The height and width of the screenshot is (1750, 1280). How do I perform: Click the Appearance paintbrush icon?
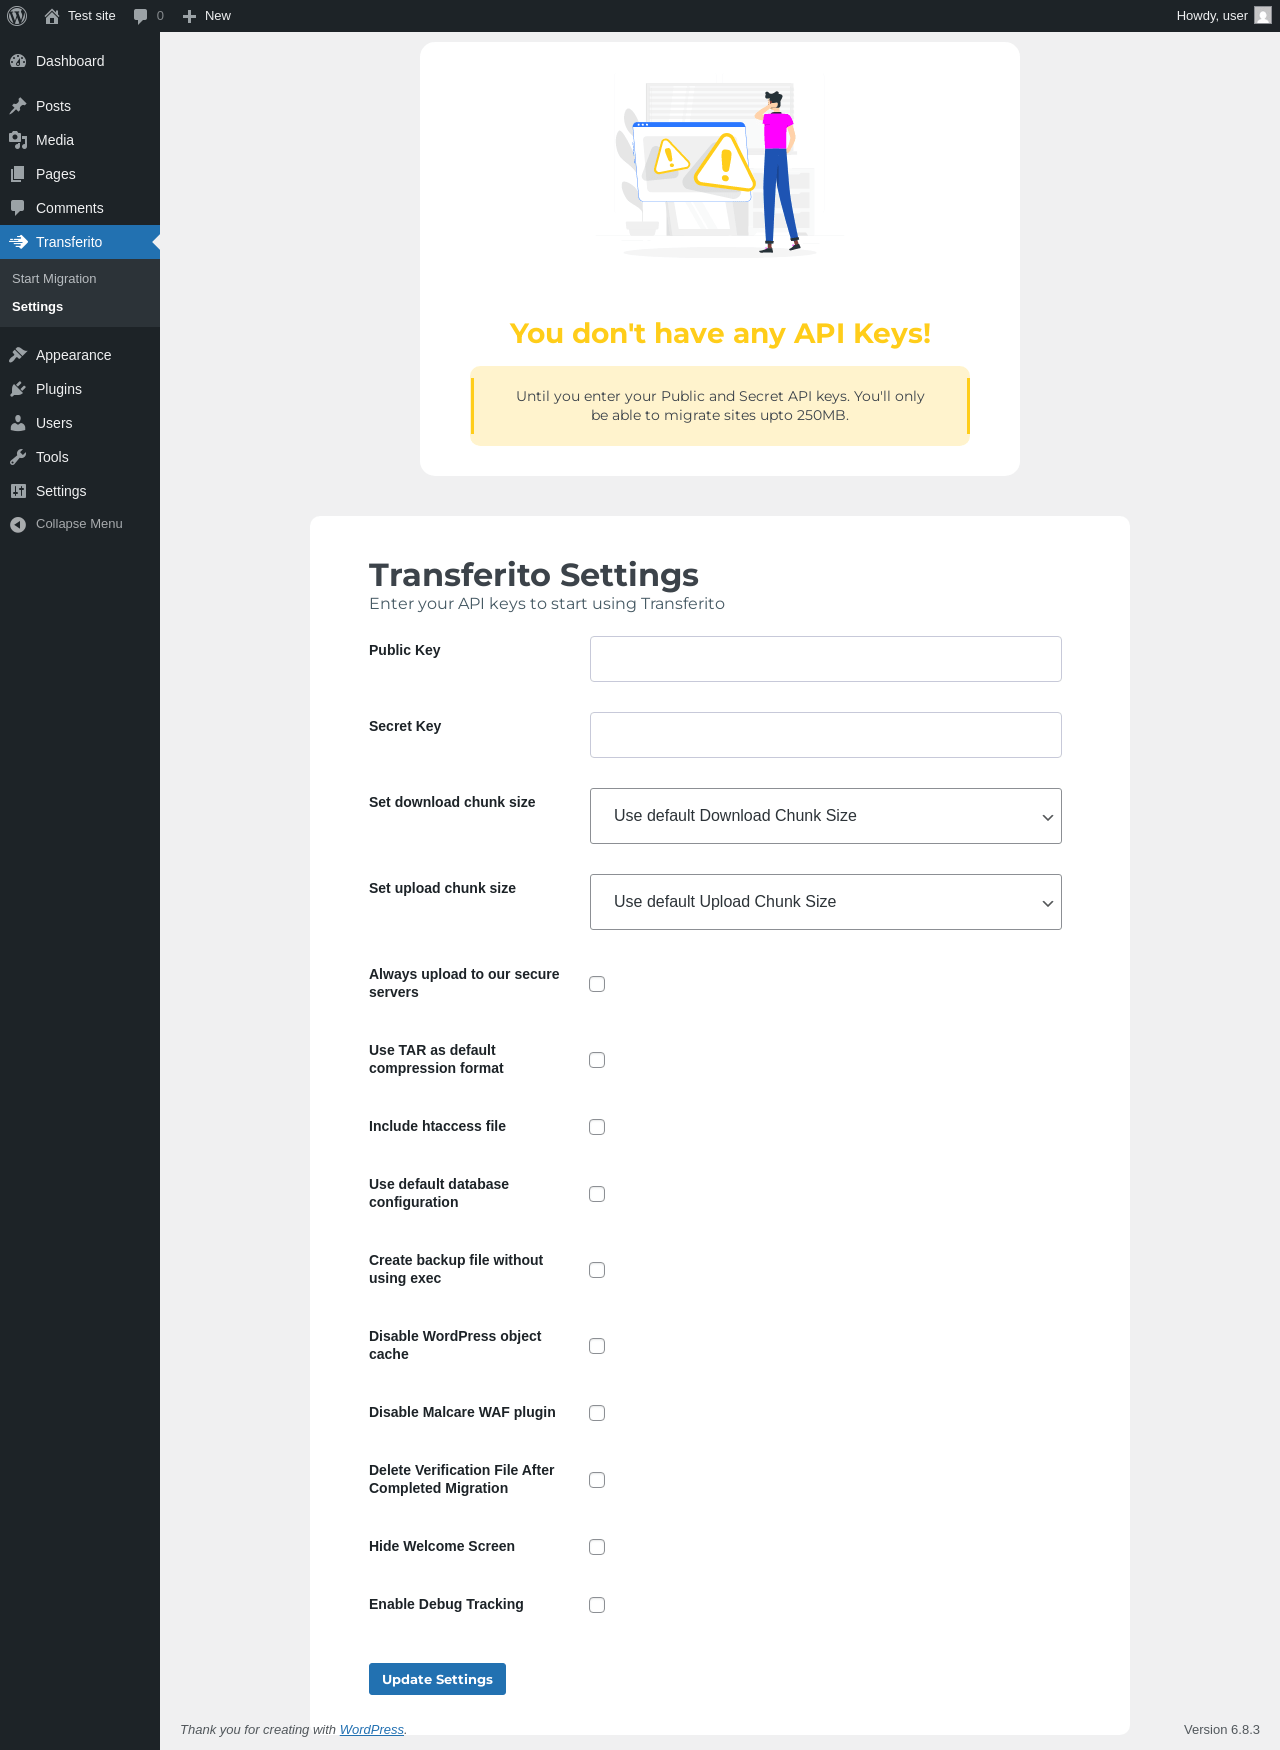click(x=18, y=355)
